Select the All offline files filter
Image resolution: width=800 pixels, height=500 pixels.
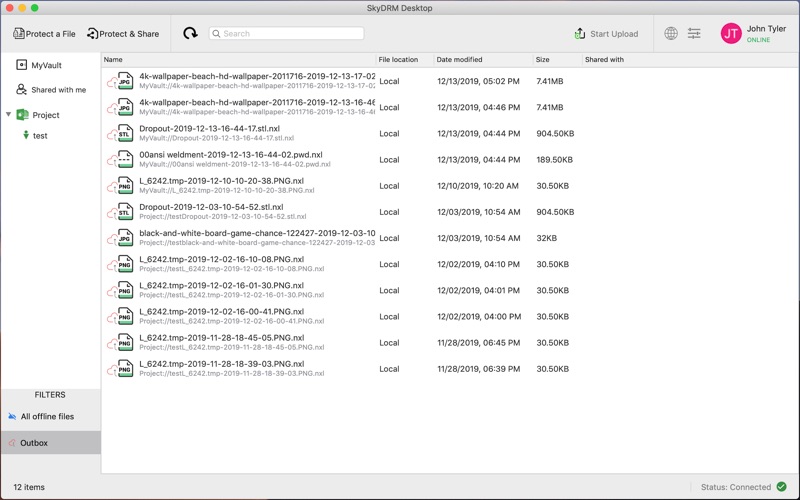tap(47, 416)
